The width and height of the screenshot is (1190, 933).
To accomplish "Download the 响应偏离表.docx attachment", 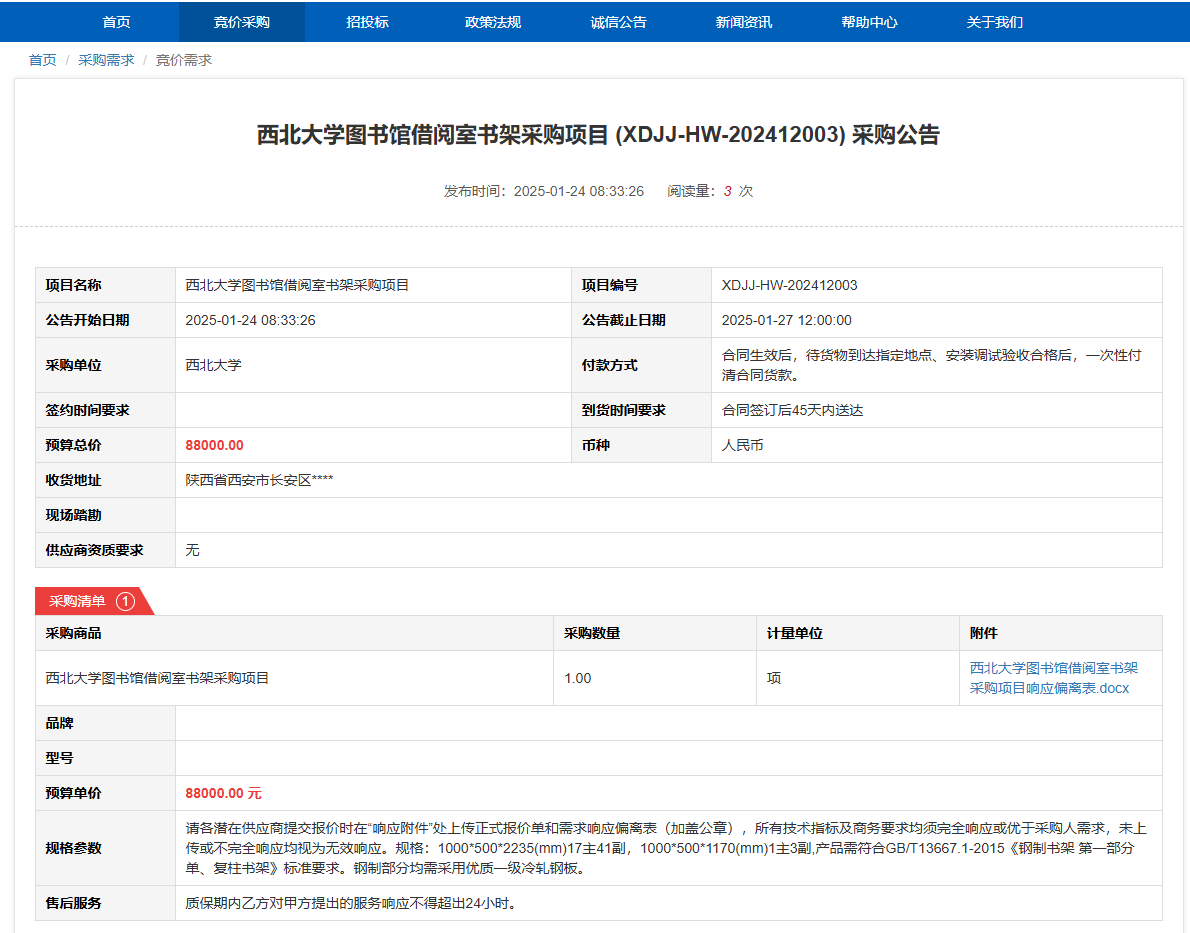I will pyautogui.click(x=1053, y=678).
